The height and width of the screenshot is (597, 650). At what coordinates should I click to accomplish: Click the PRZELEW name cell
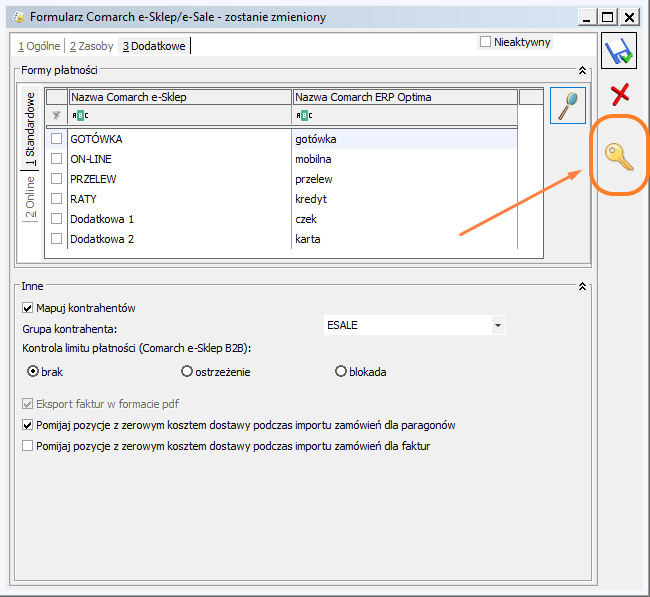[x=179, y=179]
